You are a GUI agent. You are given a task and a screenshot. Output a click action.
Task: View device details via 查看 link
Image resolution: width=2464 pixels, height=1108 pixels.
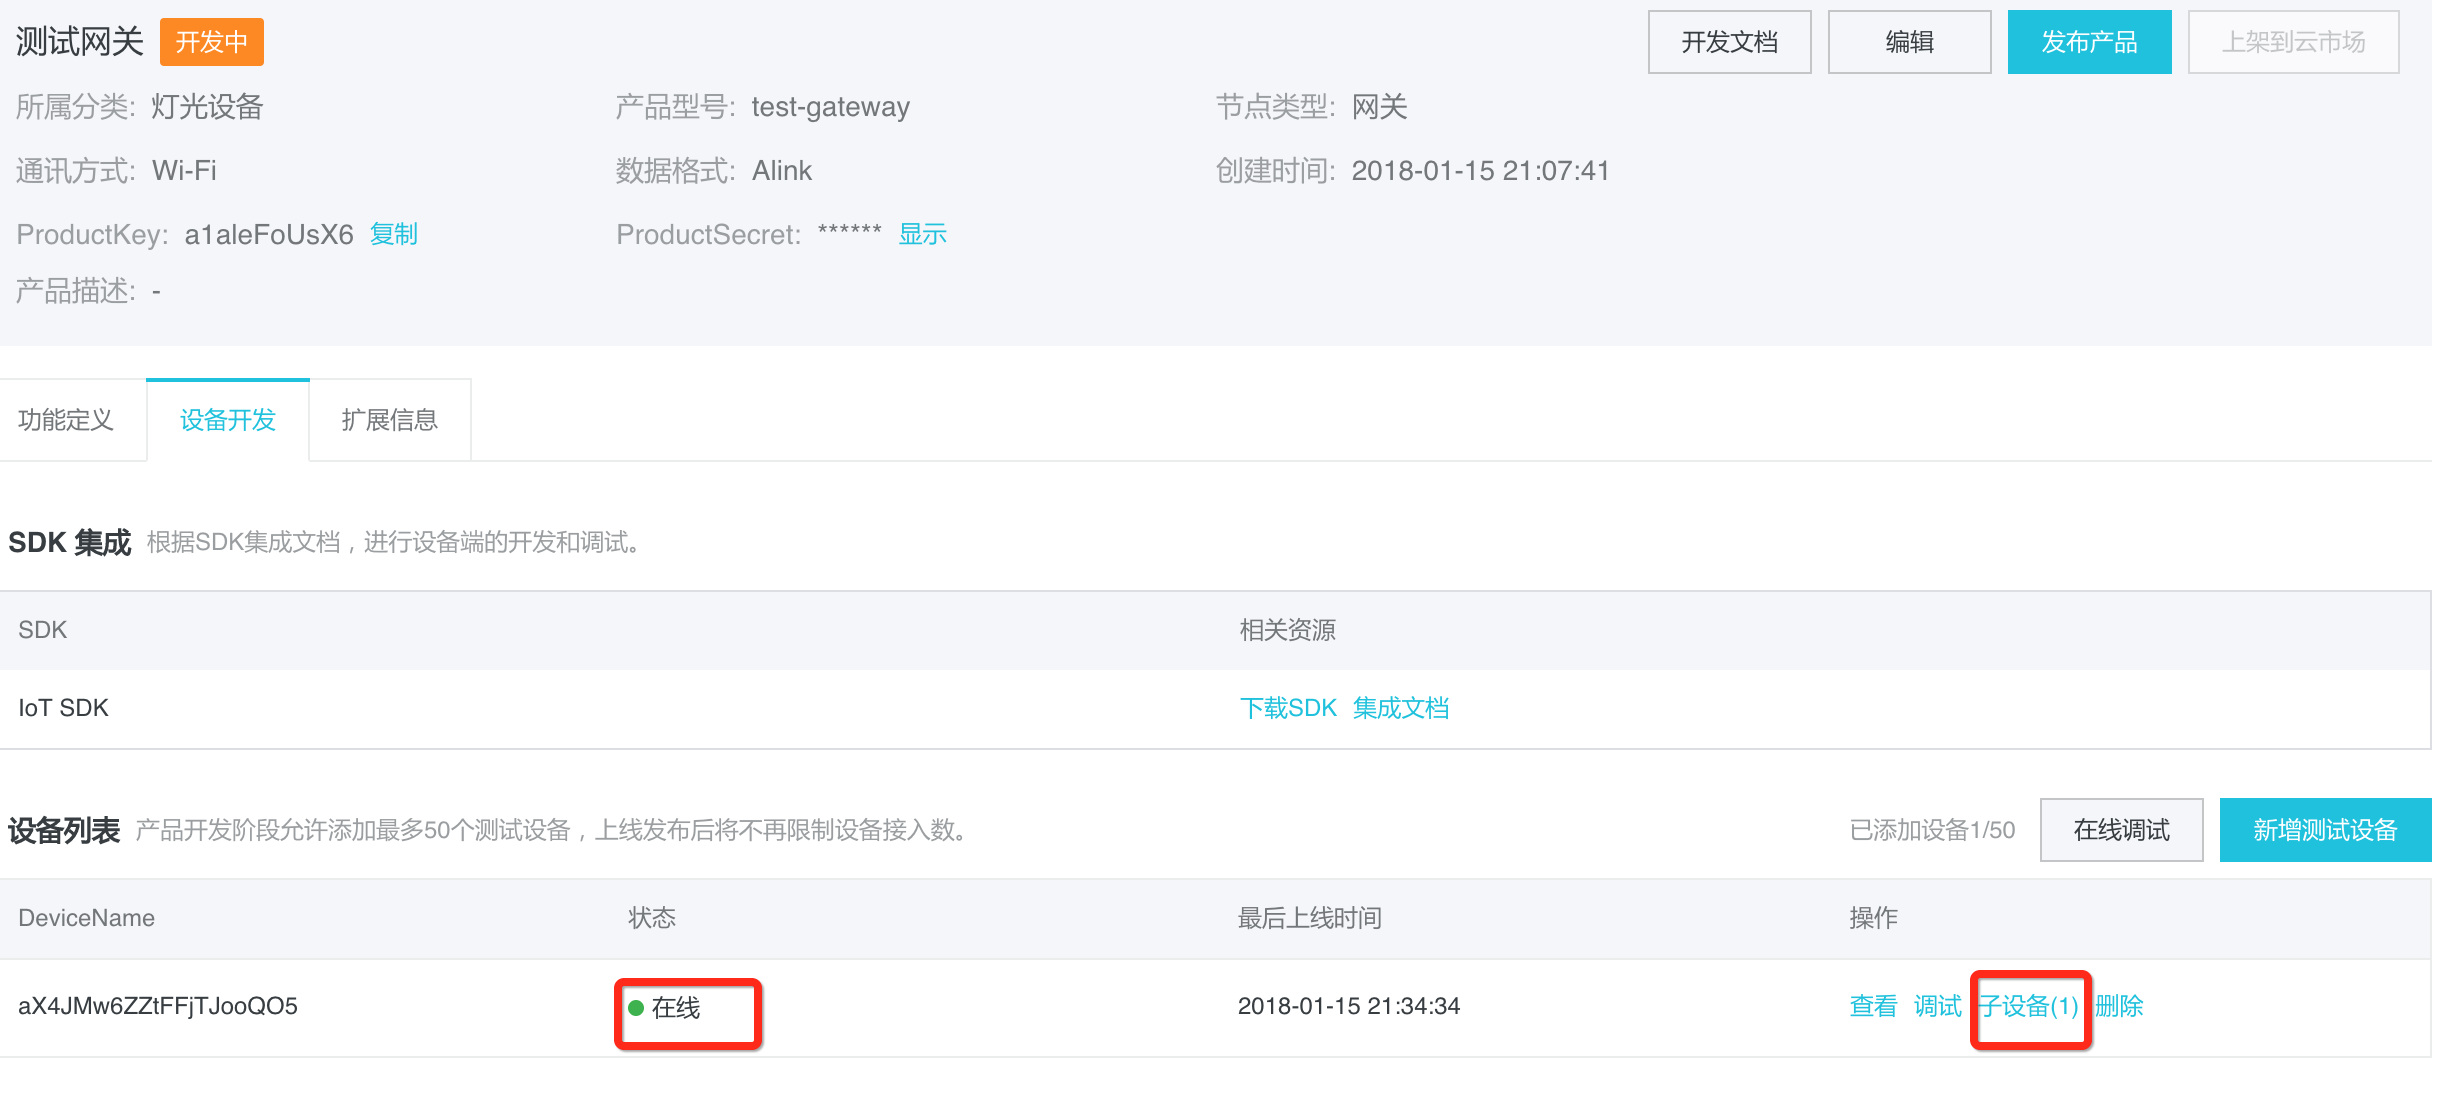coord(1873,1006)
